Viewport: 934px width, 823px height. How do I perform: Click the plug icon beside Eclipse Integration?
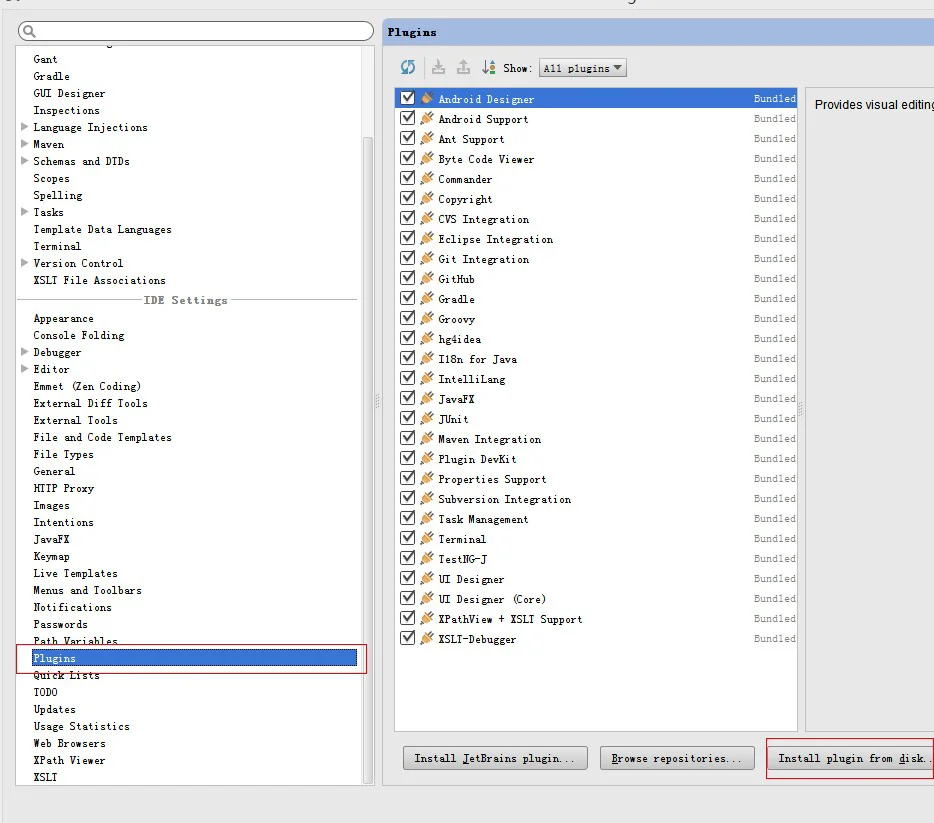pos(427,239)
